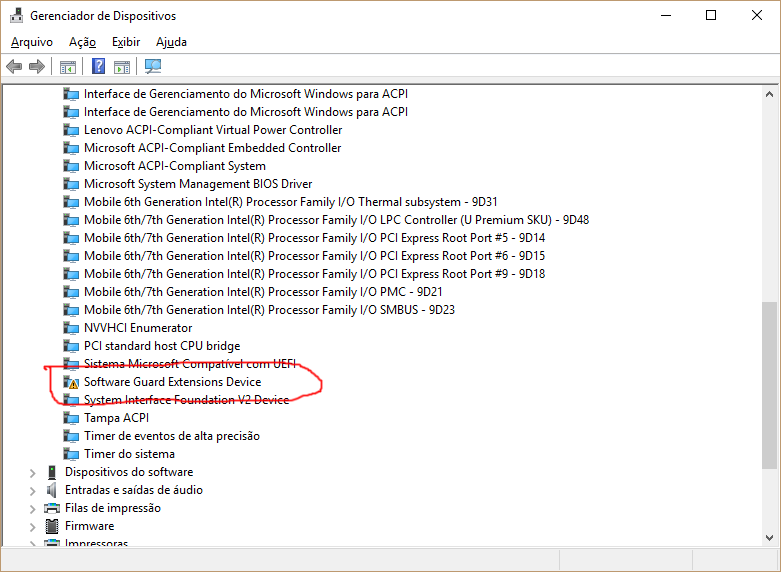Click the action pane toolbar icon
Image resolution: width=781 pixels, height=572 pixels.
tap(122, 67)
